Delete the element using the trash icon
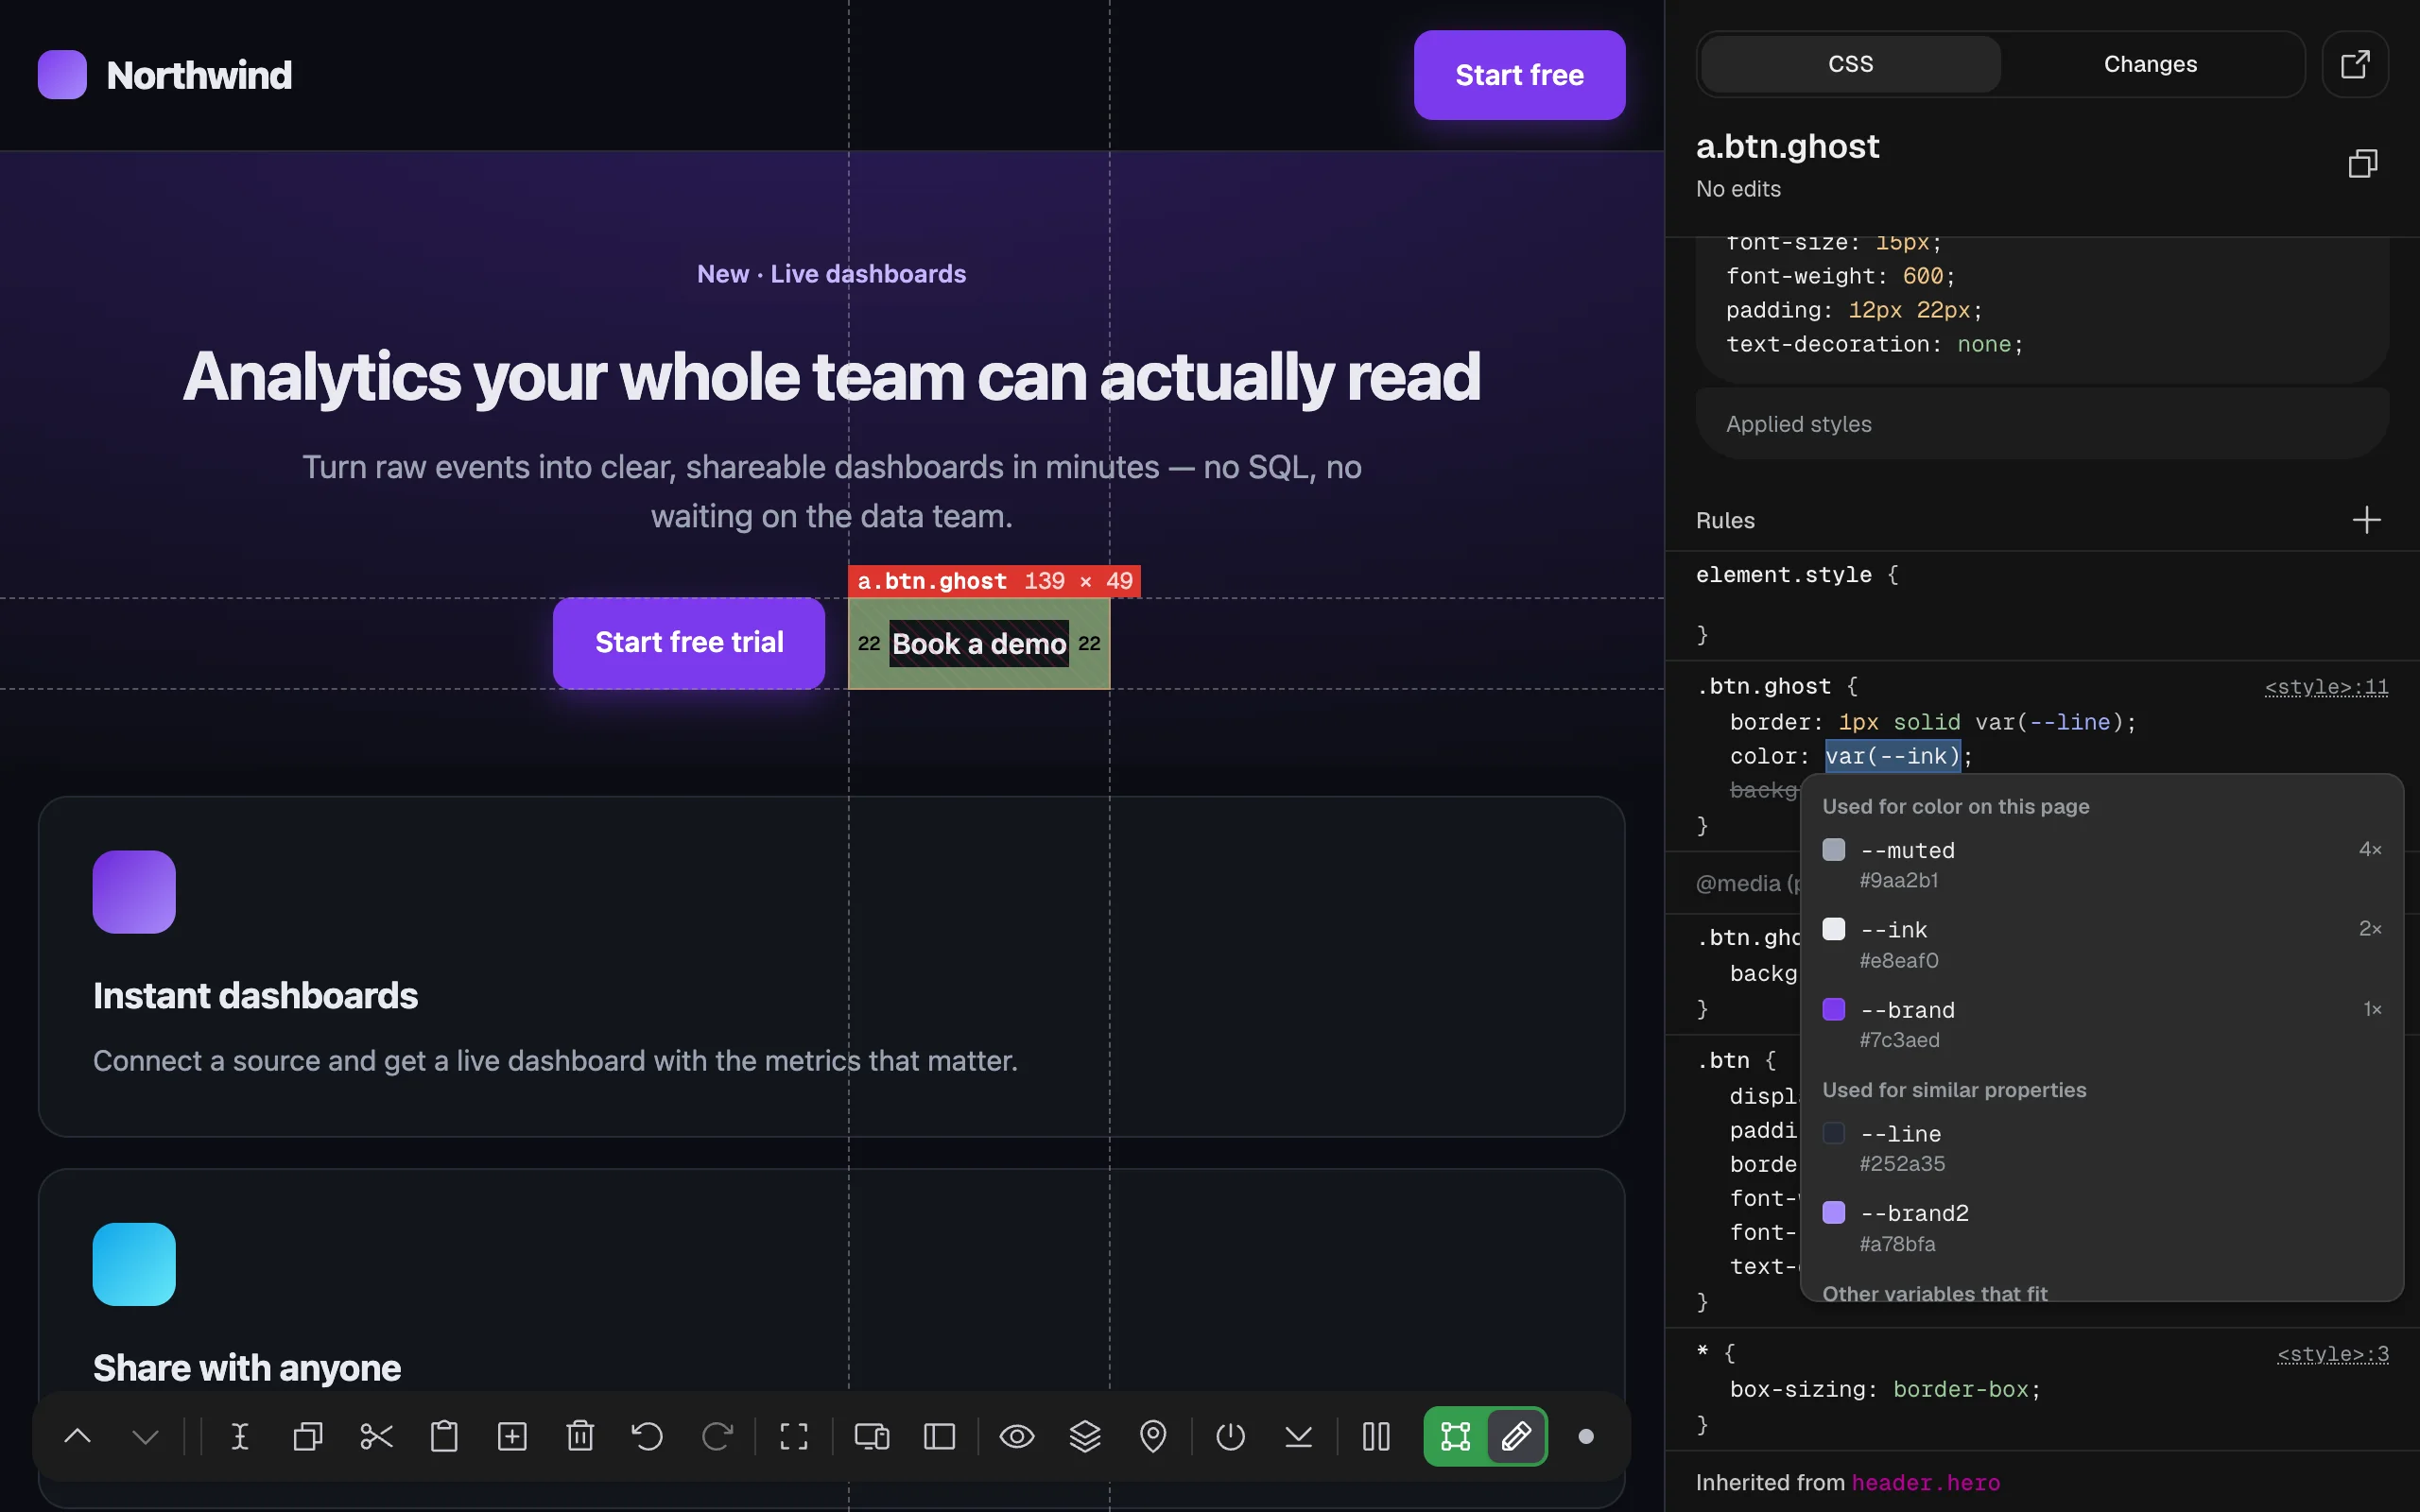Screen dimensions: 2420x1512 (x=580, y=1437)
